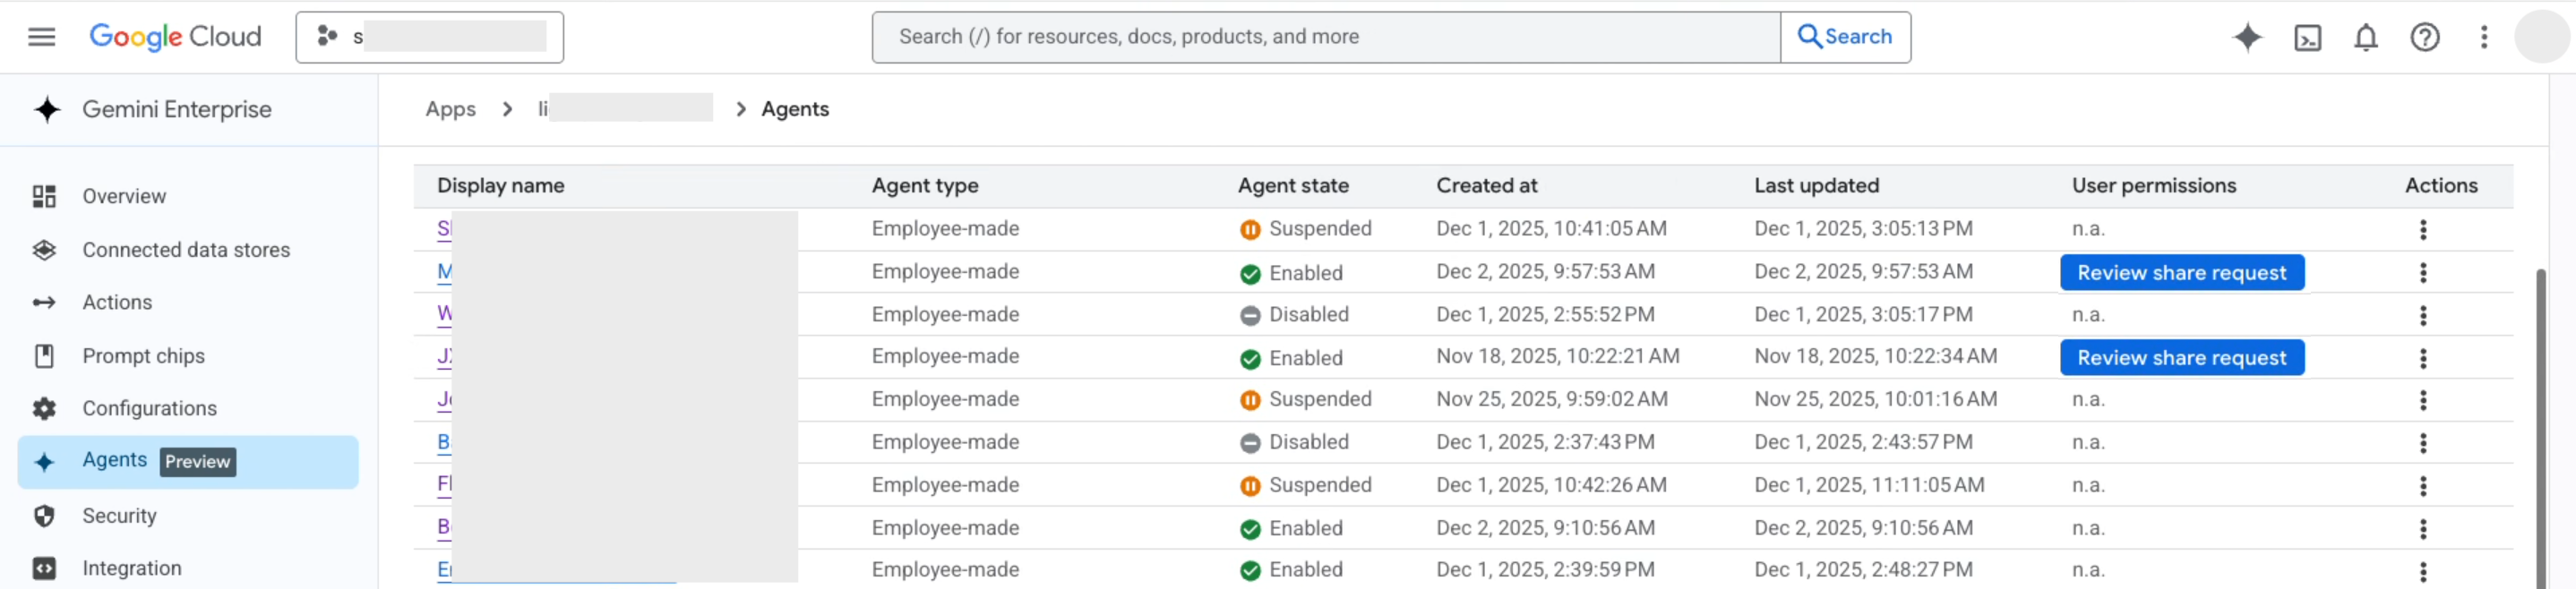
Task: Open the project picker dropdown
Action: coord(429,37)
